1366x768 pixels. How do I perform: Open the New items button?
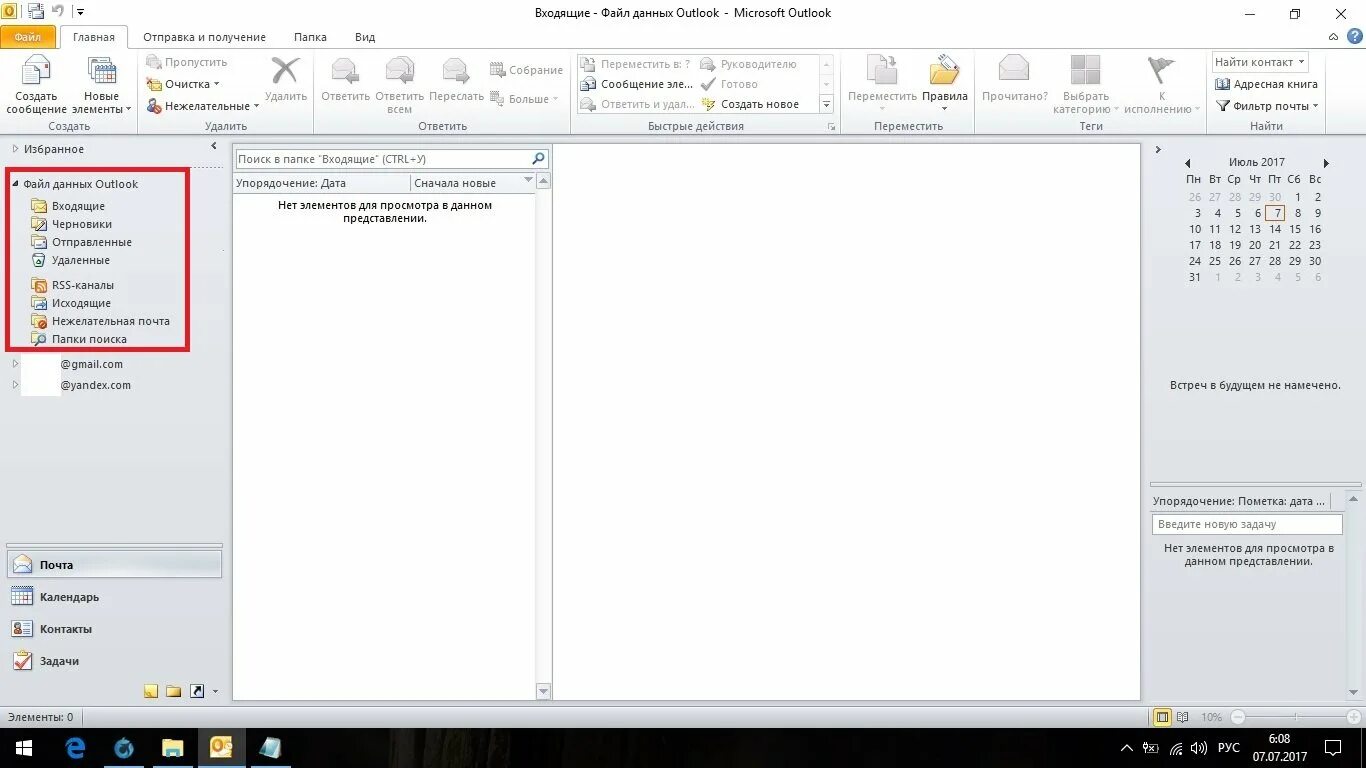[x=101, y=85]
